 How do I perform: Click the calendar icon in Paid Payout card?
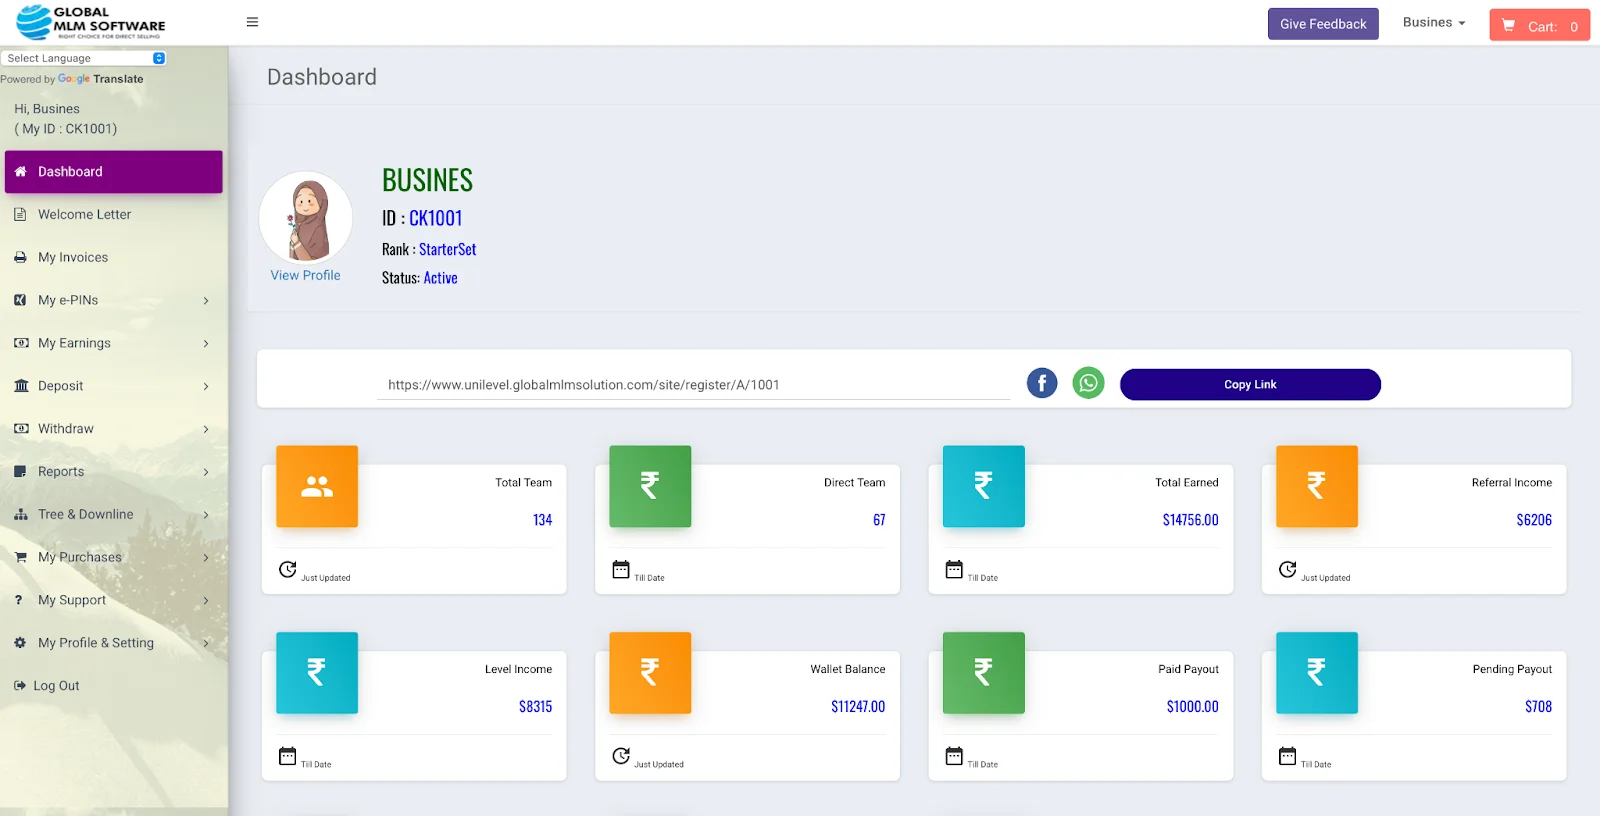(x=954, y=755)
